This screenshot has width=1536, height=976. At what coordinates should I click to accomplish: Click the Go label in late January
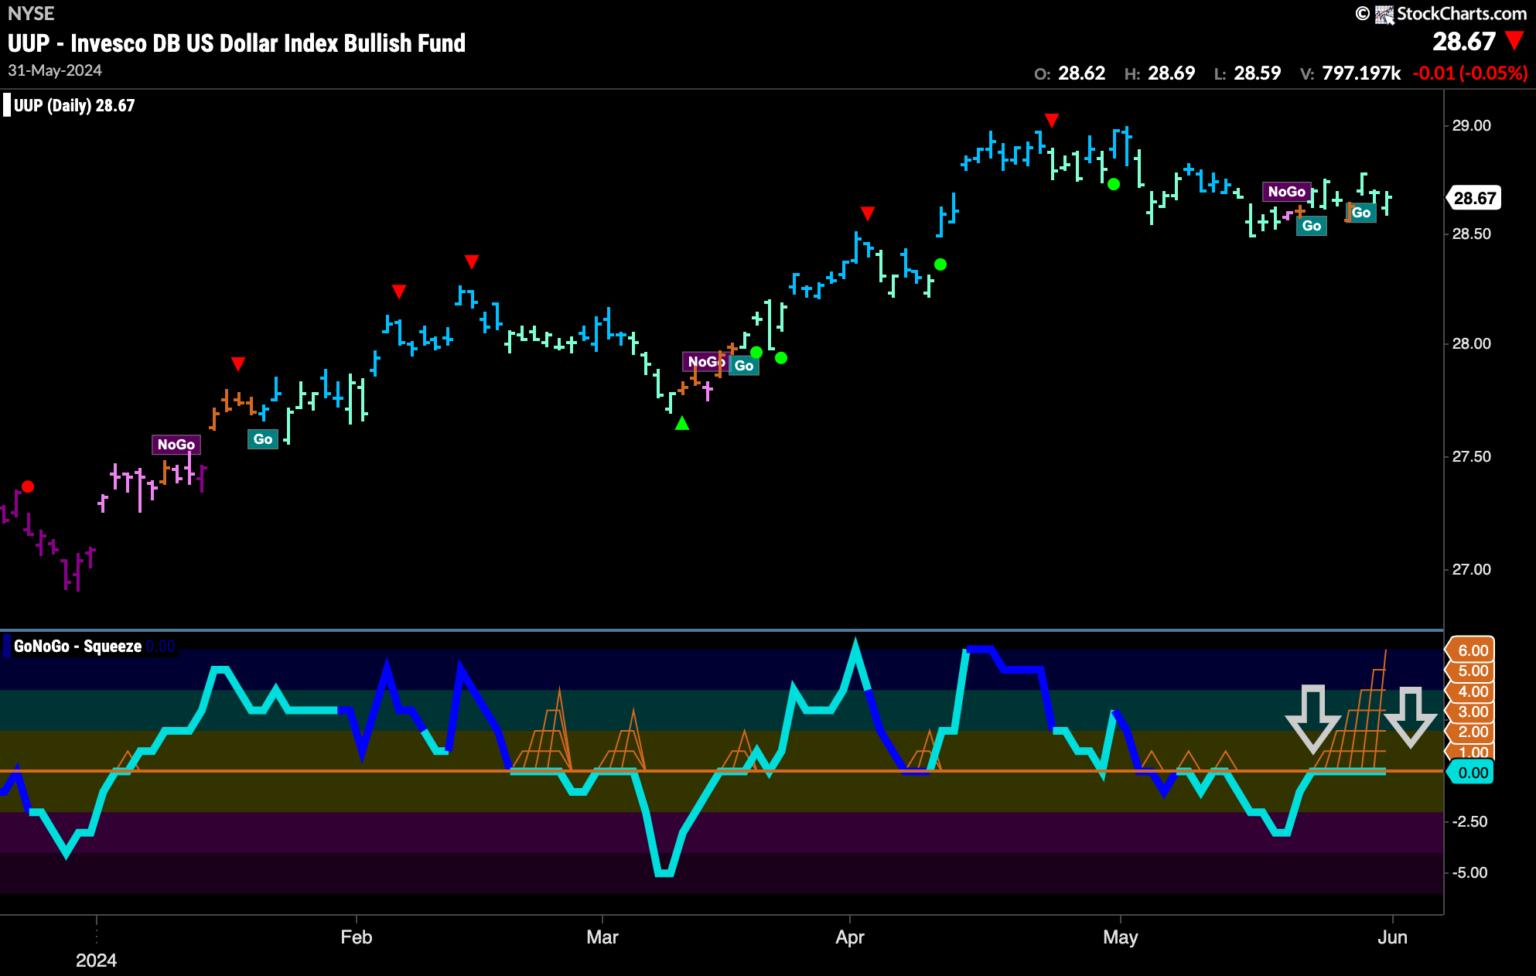click(x=263, y=439)
